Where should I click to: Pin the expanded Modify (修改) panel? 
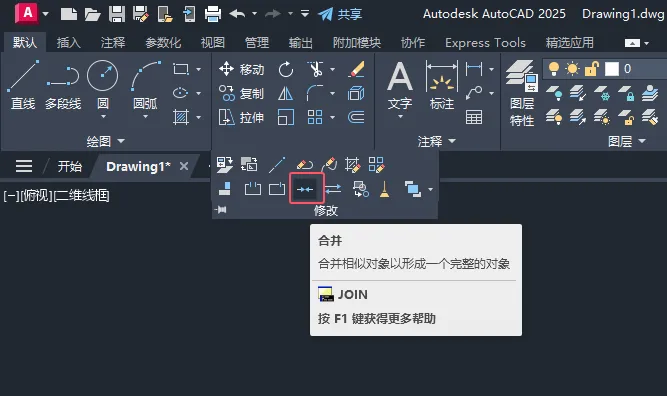(x=221, y=210)
